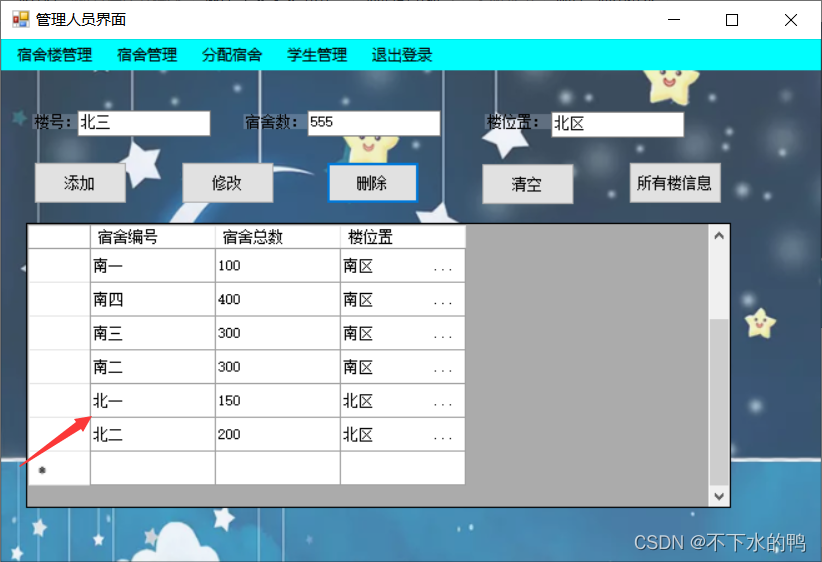Select the 南三 cell
822x562 pixels.
pos(153,333)
